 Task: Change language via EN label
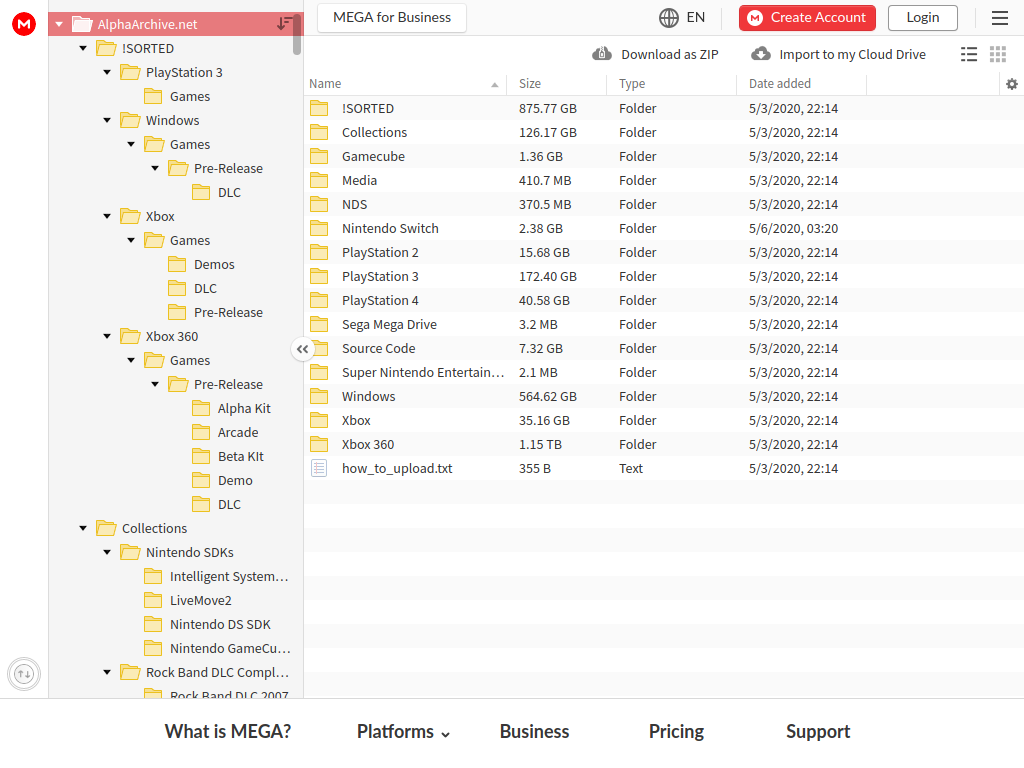click(696, 18)
